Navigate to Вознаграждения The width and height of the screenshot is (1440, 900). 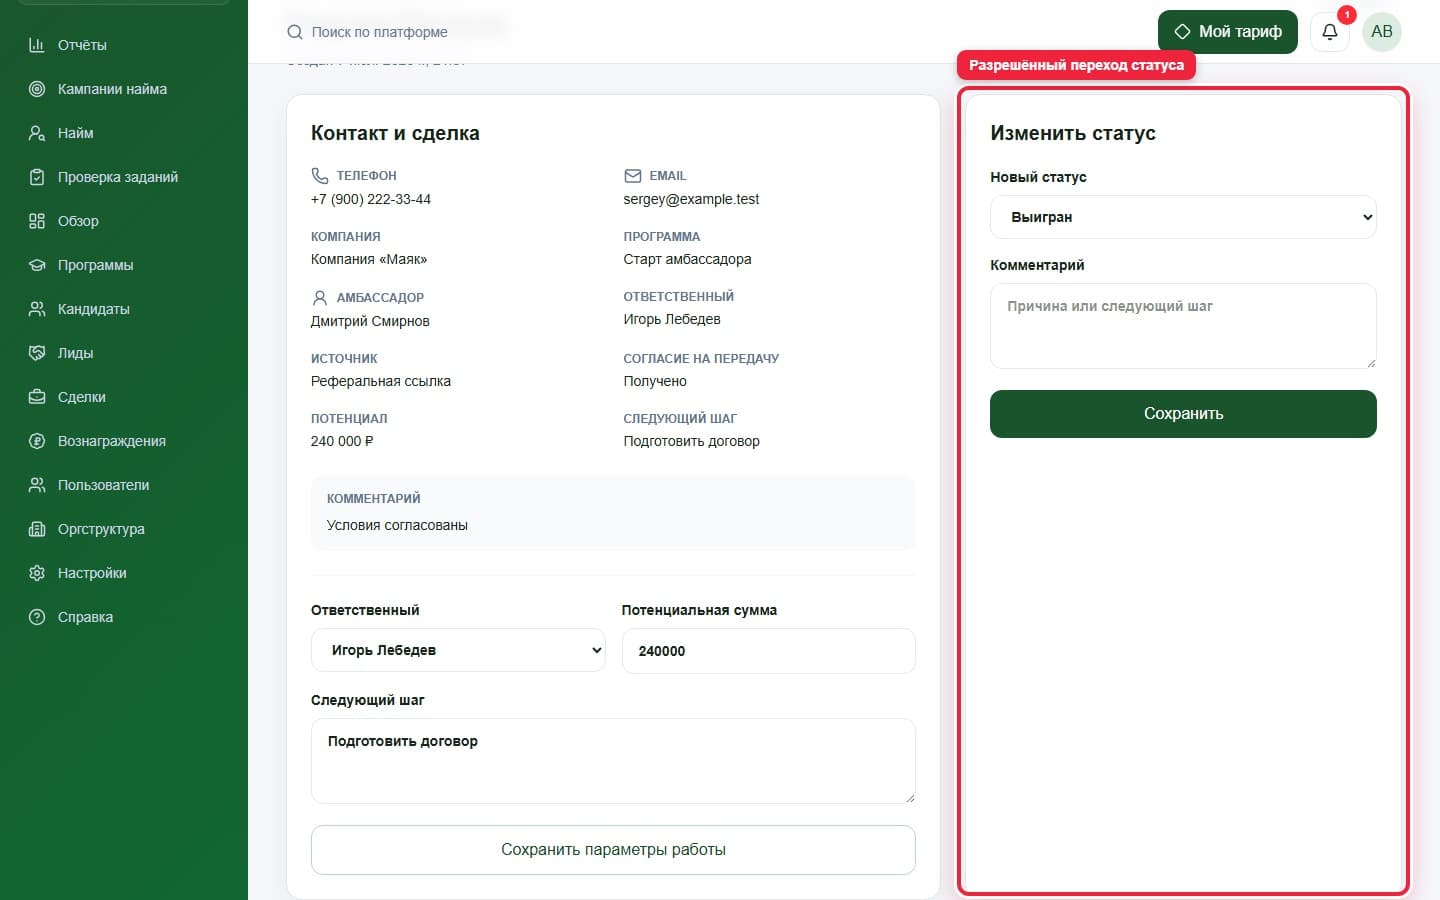(x=112, y=441)
